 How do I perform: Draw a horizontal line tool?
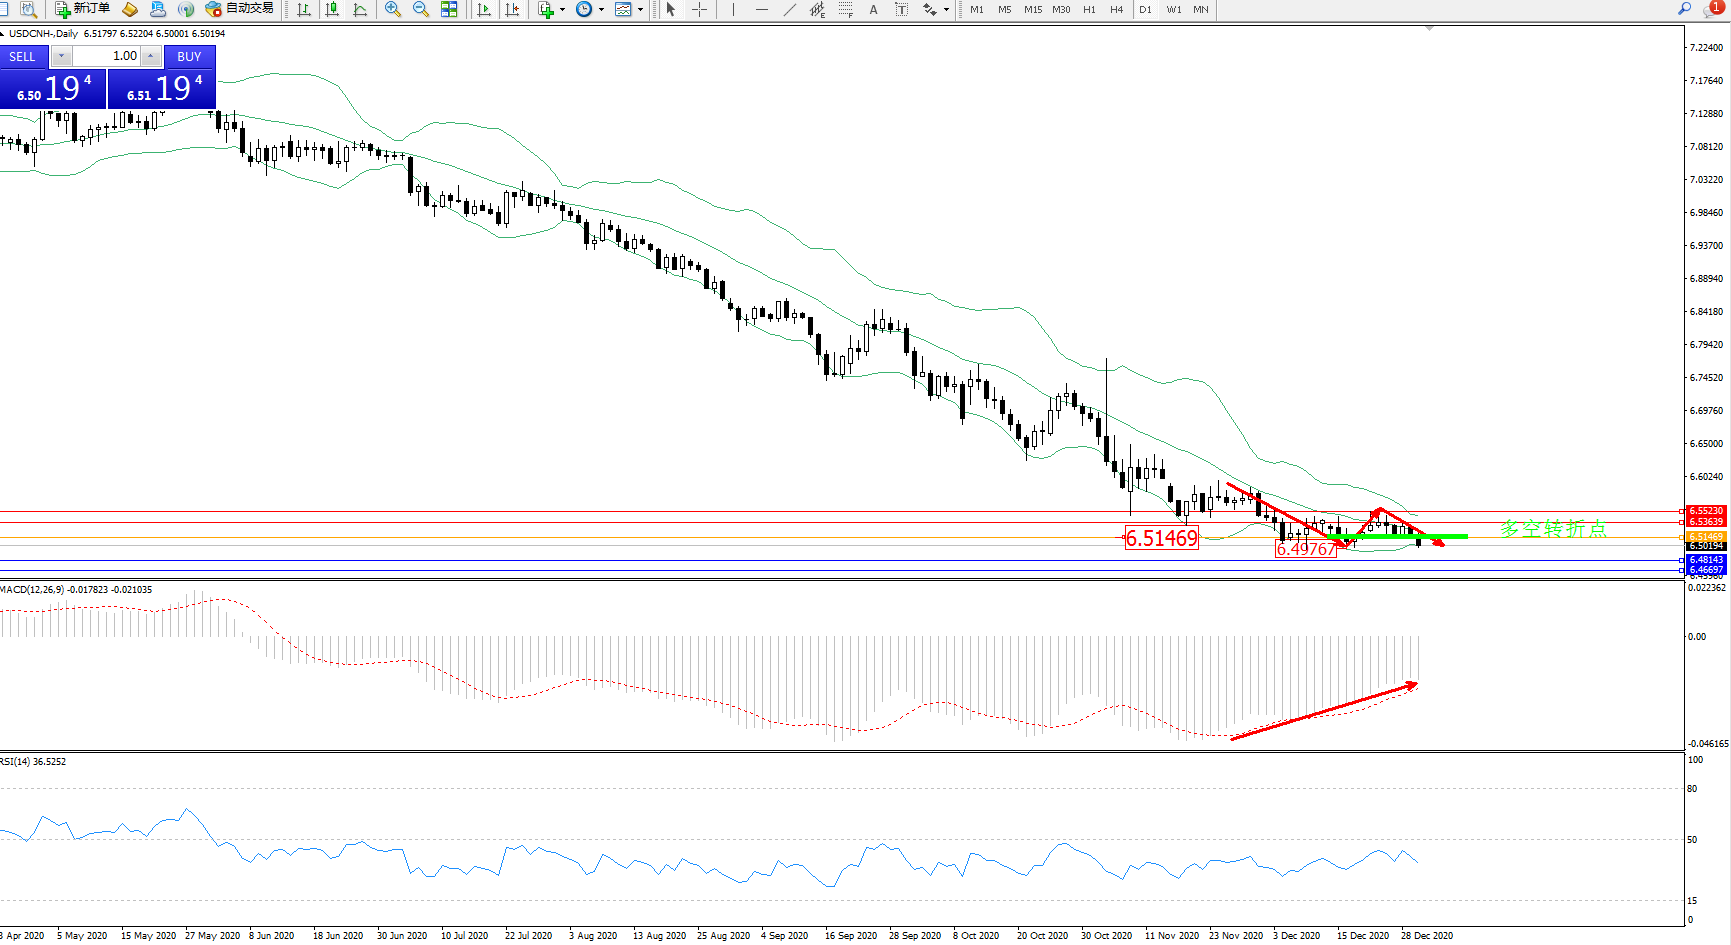coord(762,9)
